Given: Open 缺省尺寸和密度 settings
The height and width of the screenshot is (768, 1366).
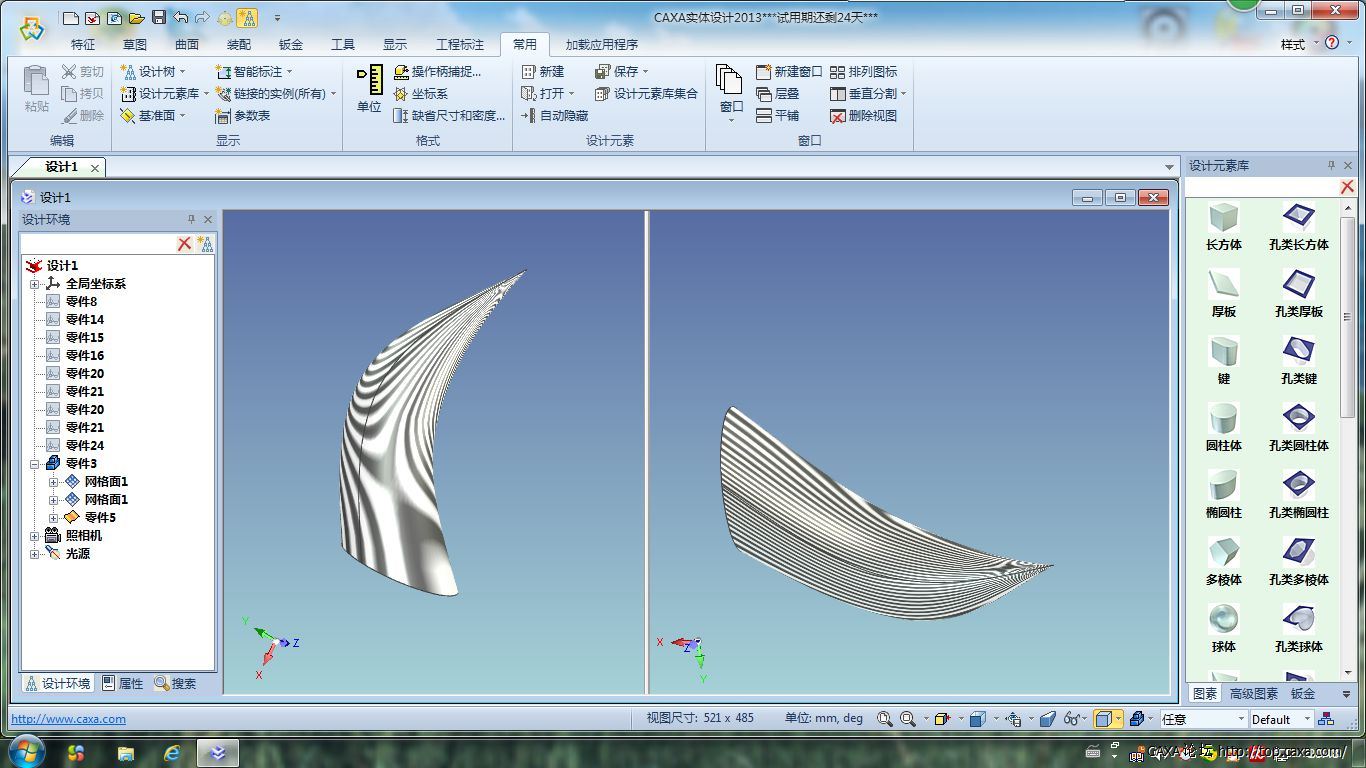Looking at the screenshot, I should [450, 116].
